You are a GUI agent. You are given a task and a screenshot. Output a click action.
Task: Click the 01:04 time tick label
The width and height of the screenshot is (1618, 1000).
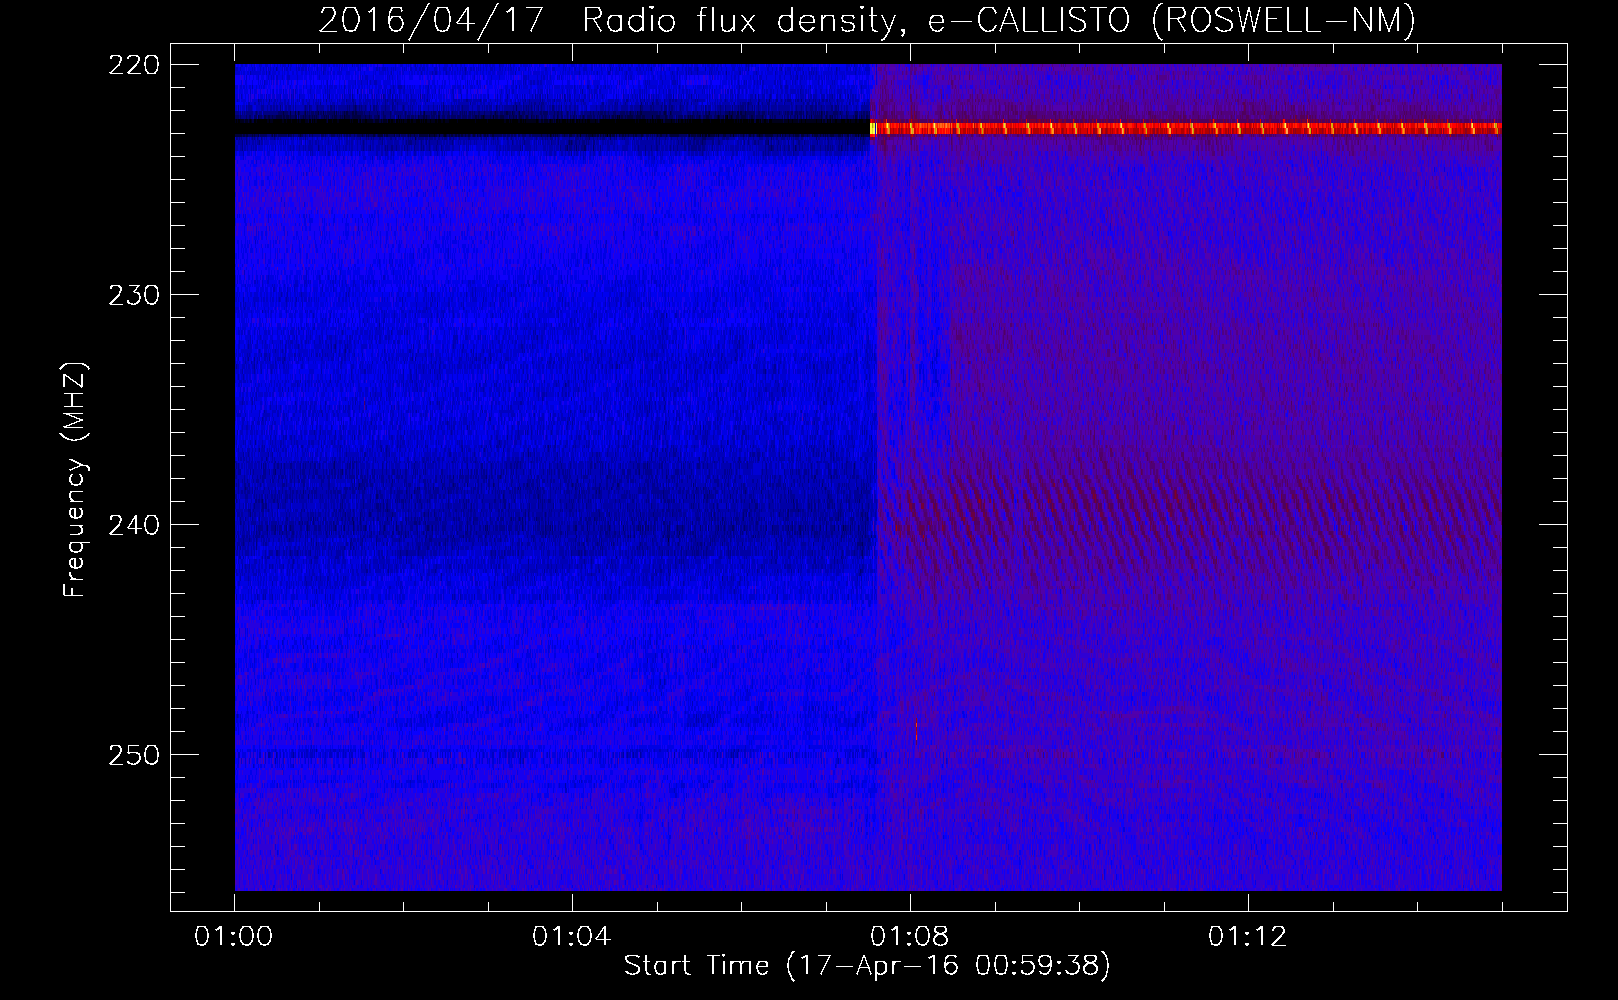[x=572, y=937]
